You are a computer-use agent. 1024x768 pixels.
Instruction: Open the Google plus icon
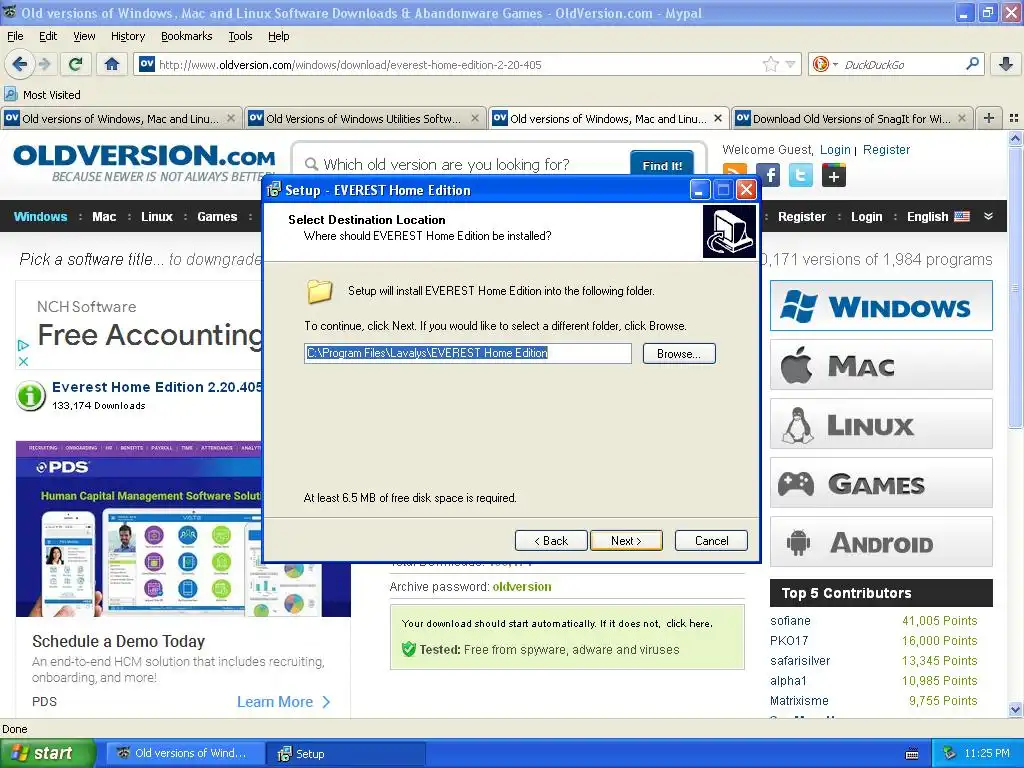[833, 175]
